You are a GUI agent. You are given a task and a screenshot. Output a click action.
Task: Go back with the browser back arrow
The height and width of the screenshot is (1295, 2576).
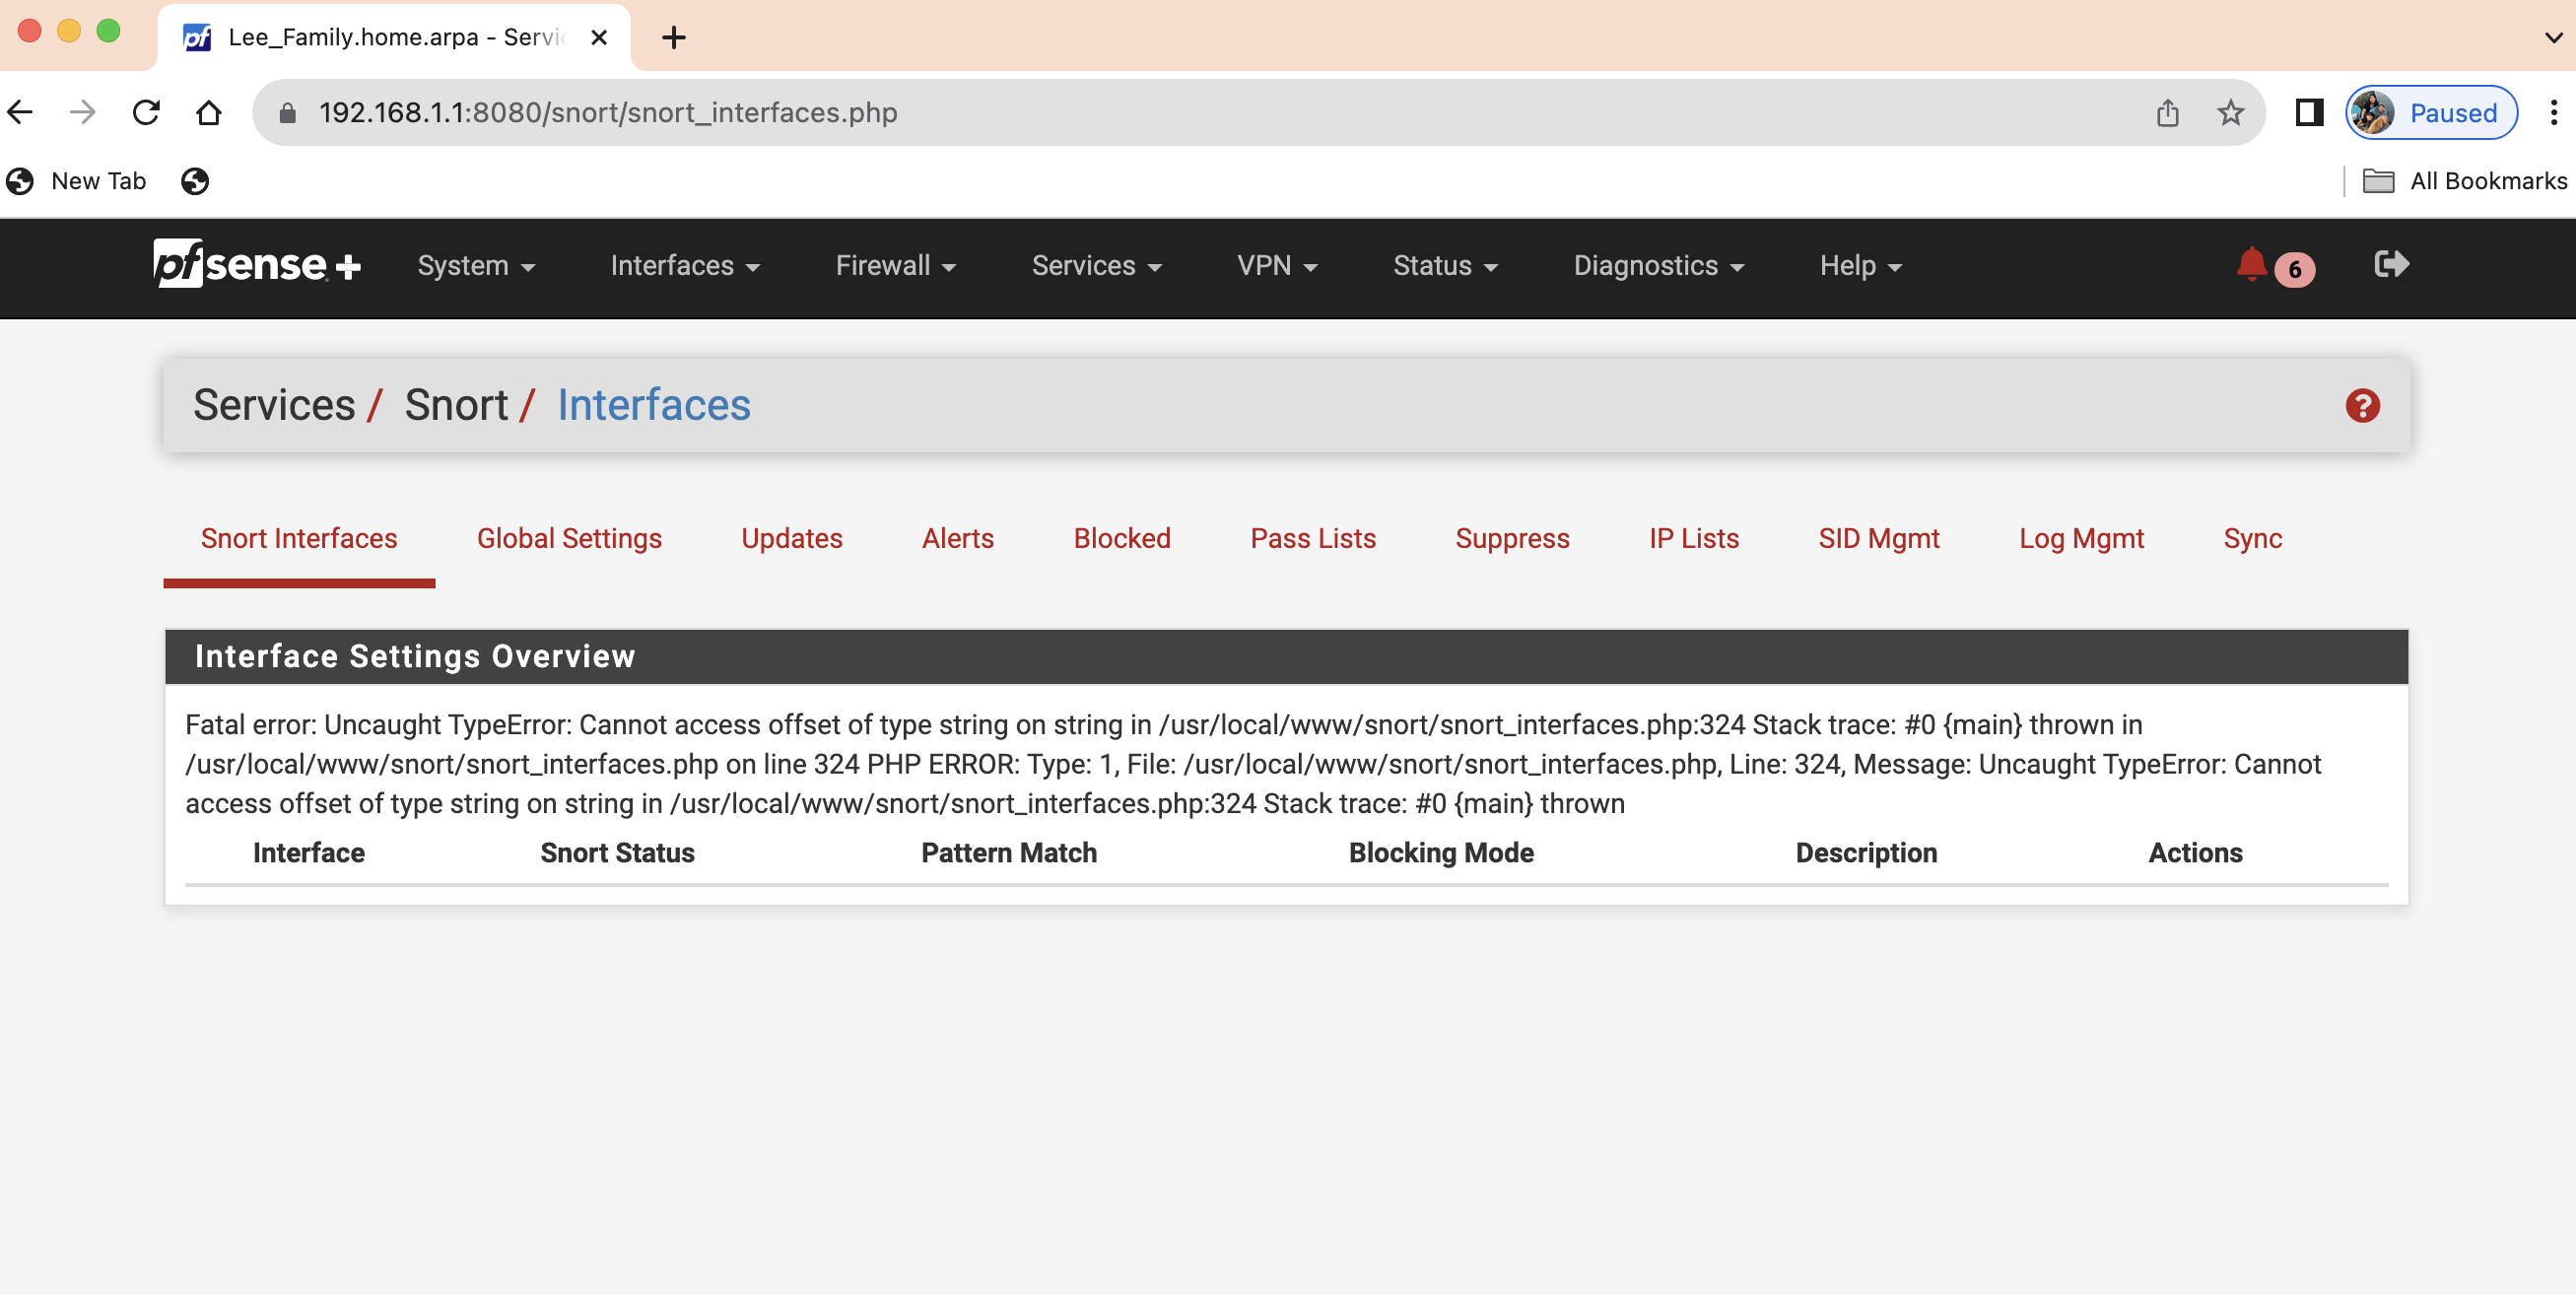tap(21, 112)
